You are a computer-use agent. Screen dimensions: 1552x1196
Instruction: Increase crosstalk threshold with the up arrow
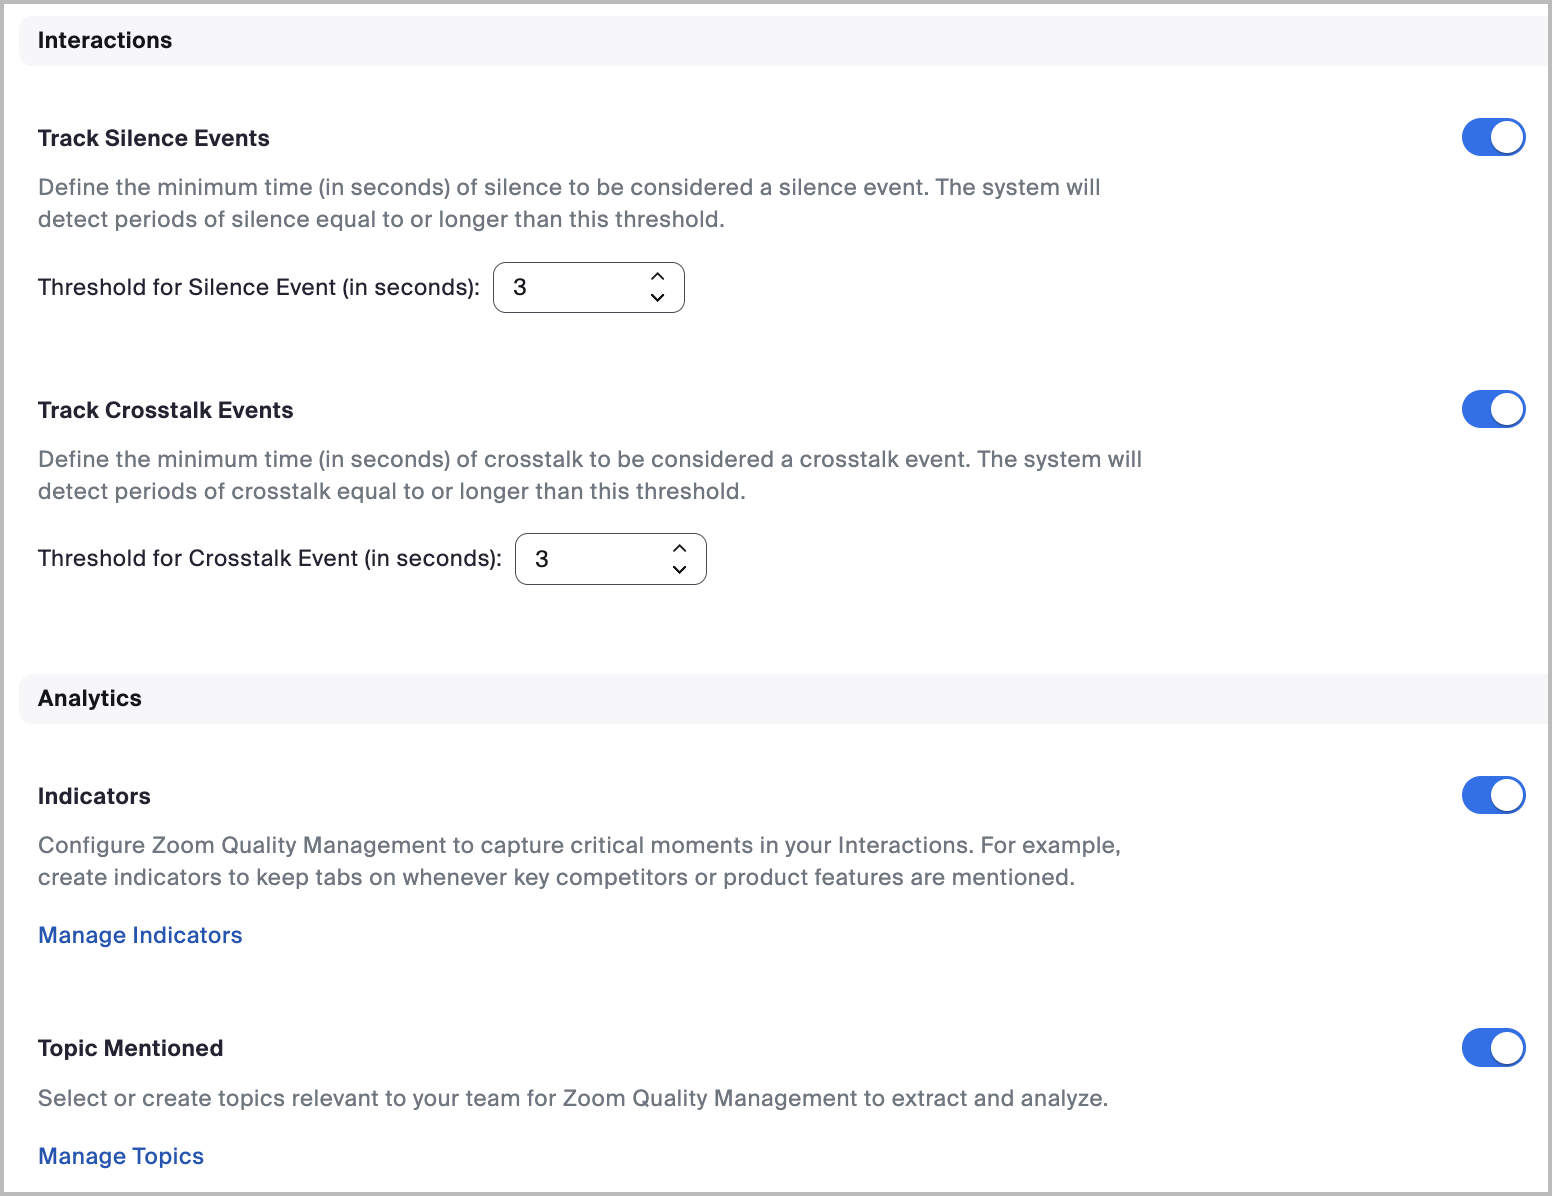(679, 548)
